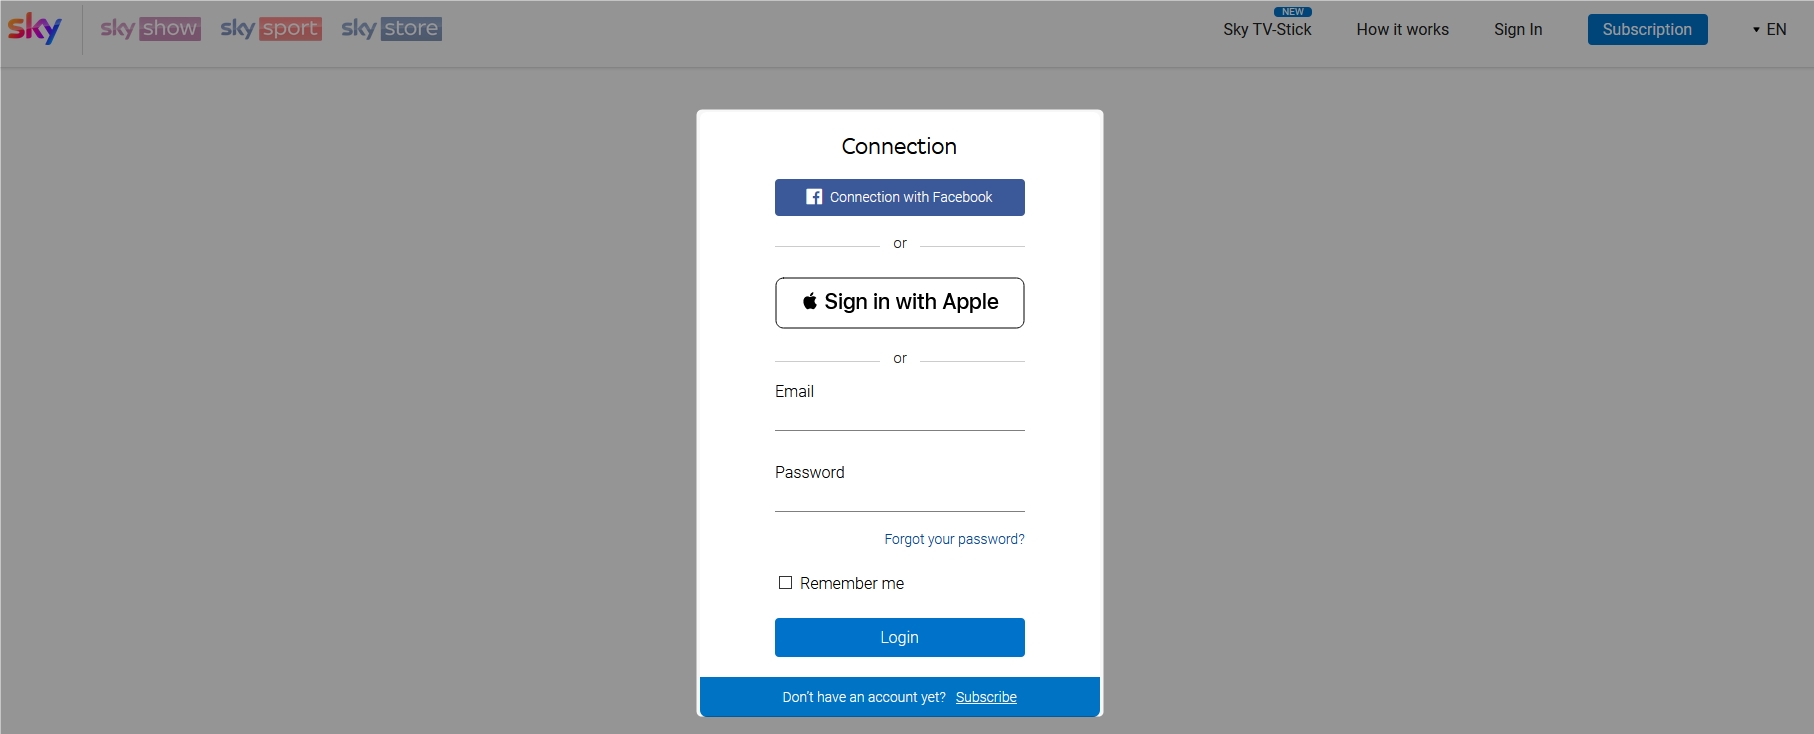Open the Sky Show brand logo
Screen dimensions: 1814x734
150,29
